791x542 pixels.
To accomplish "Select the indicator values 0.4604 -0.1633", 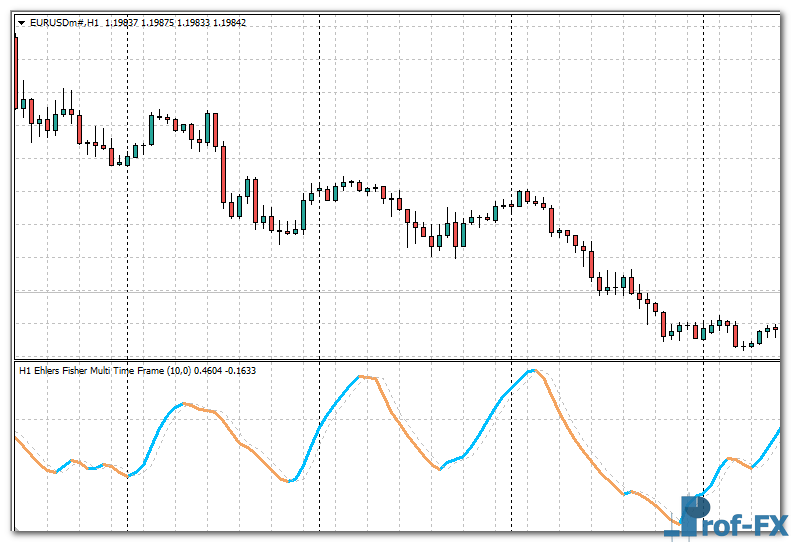I will 226,371.
